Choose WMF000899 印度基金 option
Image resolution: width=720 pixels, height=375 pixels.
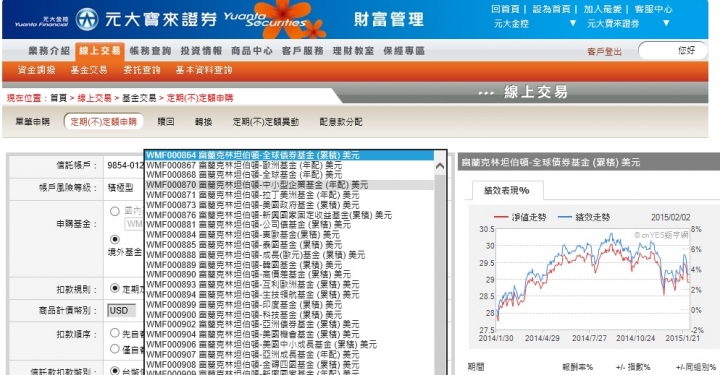289,305
